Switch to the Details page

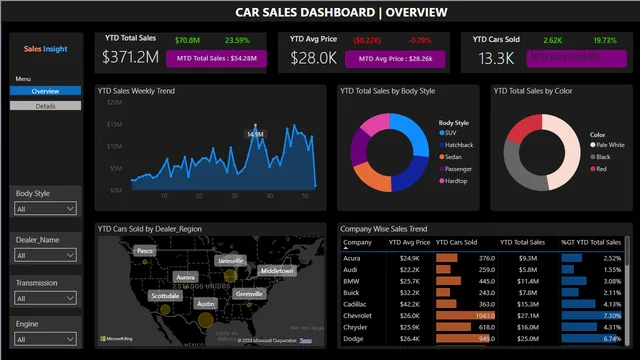pyautogui.click(x=45, y=106)
